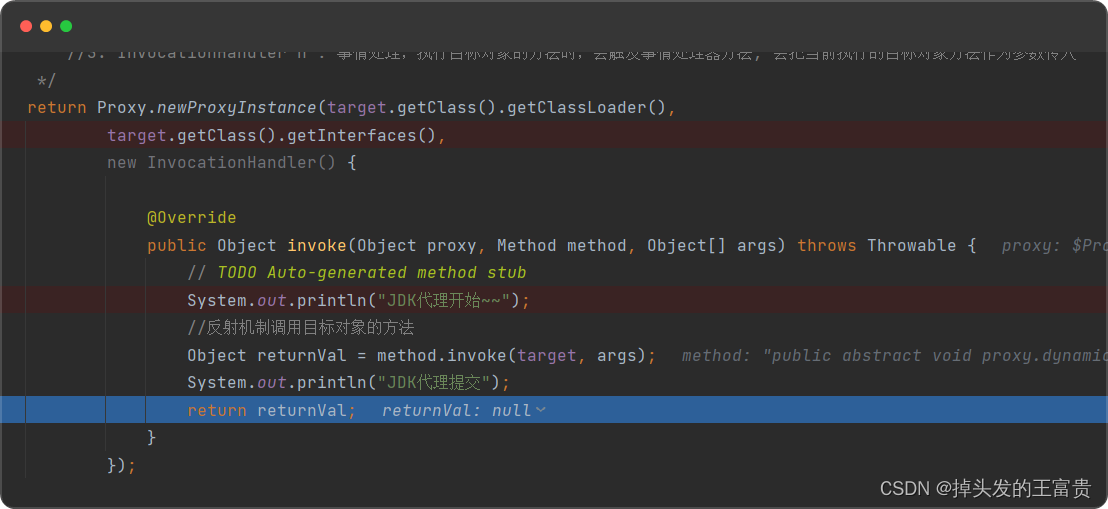
Task: Click the Proxy class name after return
Action: pos(122,108)
